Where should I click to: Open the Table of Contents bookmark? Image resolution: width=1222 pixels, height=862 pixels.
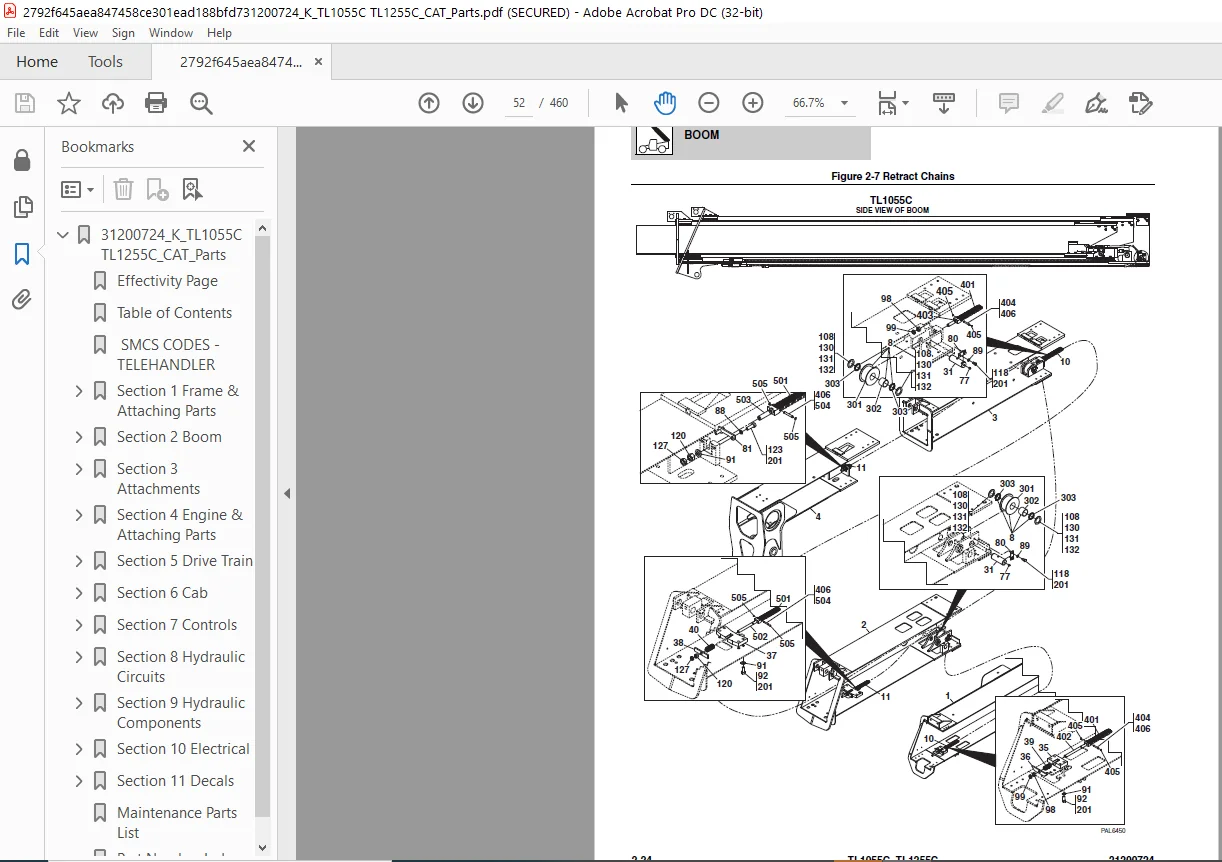point(174,313)
